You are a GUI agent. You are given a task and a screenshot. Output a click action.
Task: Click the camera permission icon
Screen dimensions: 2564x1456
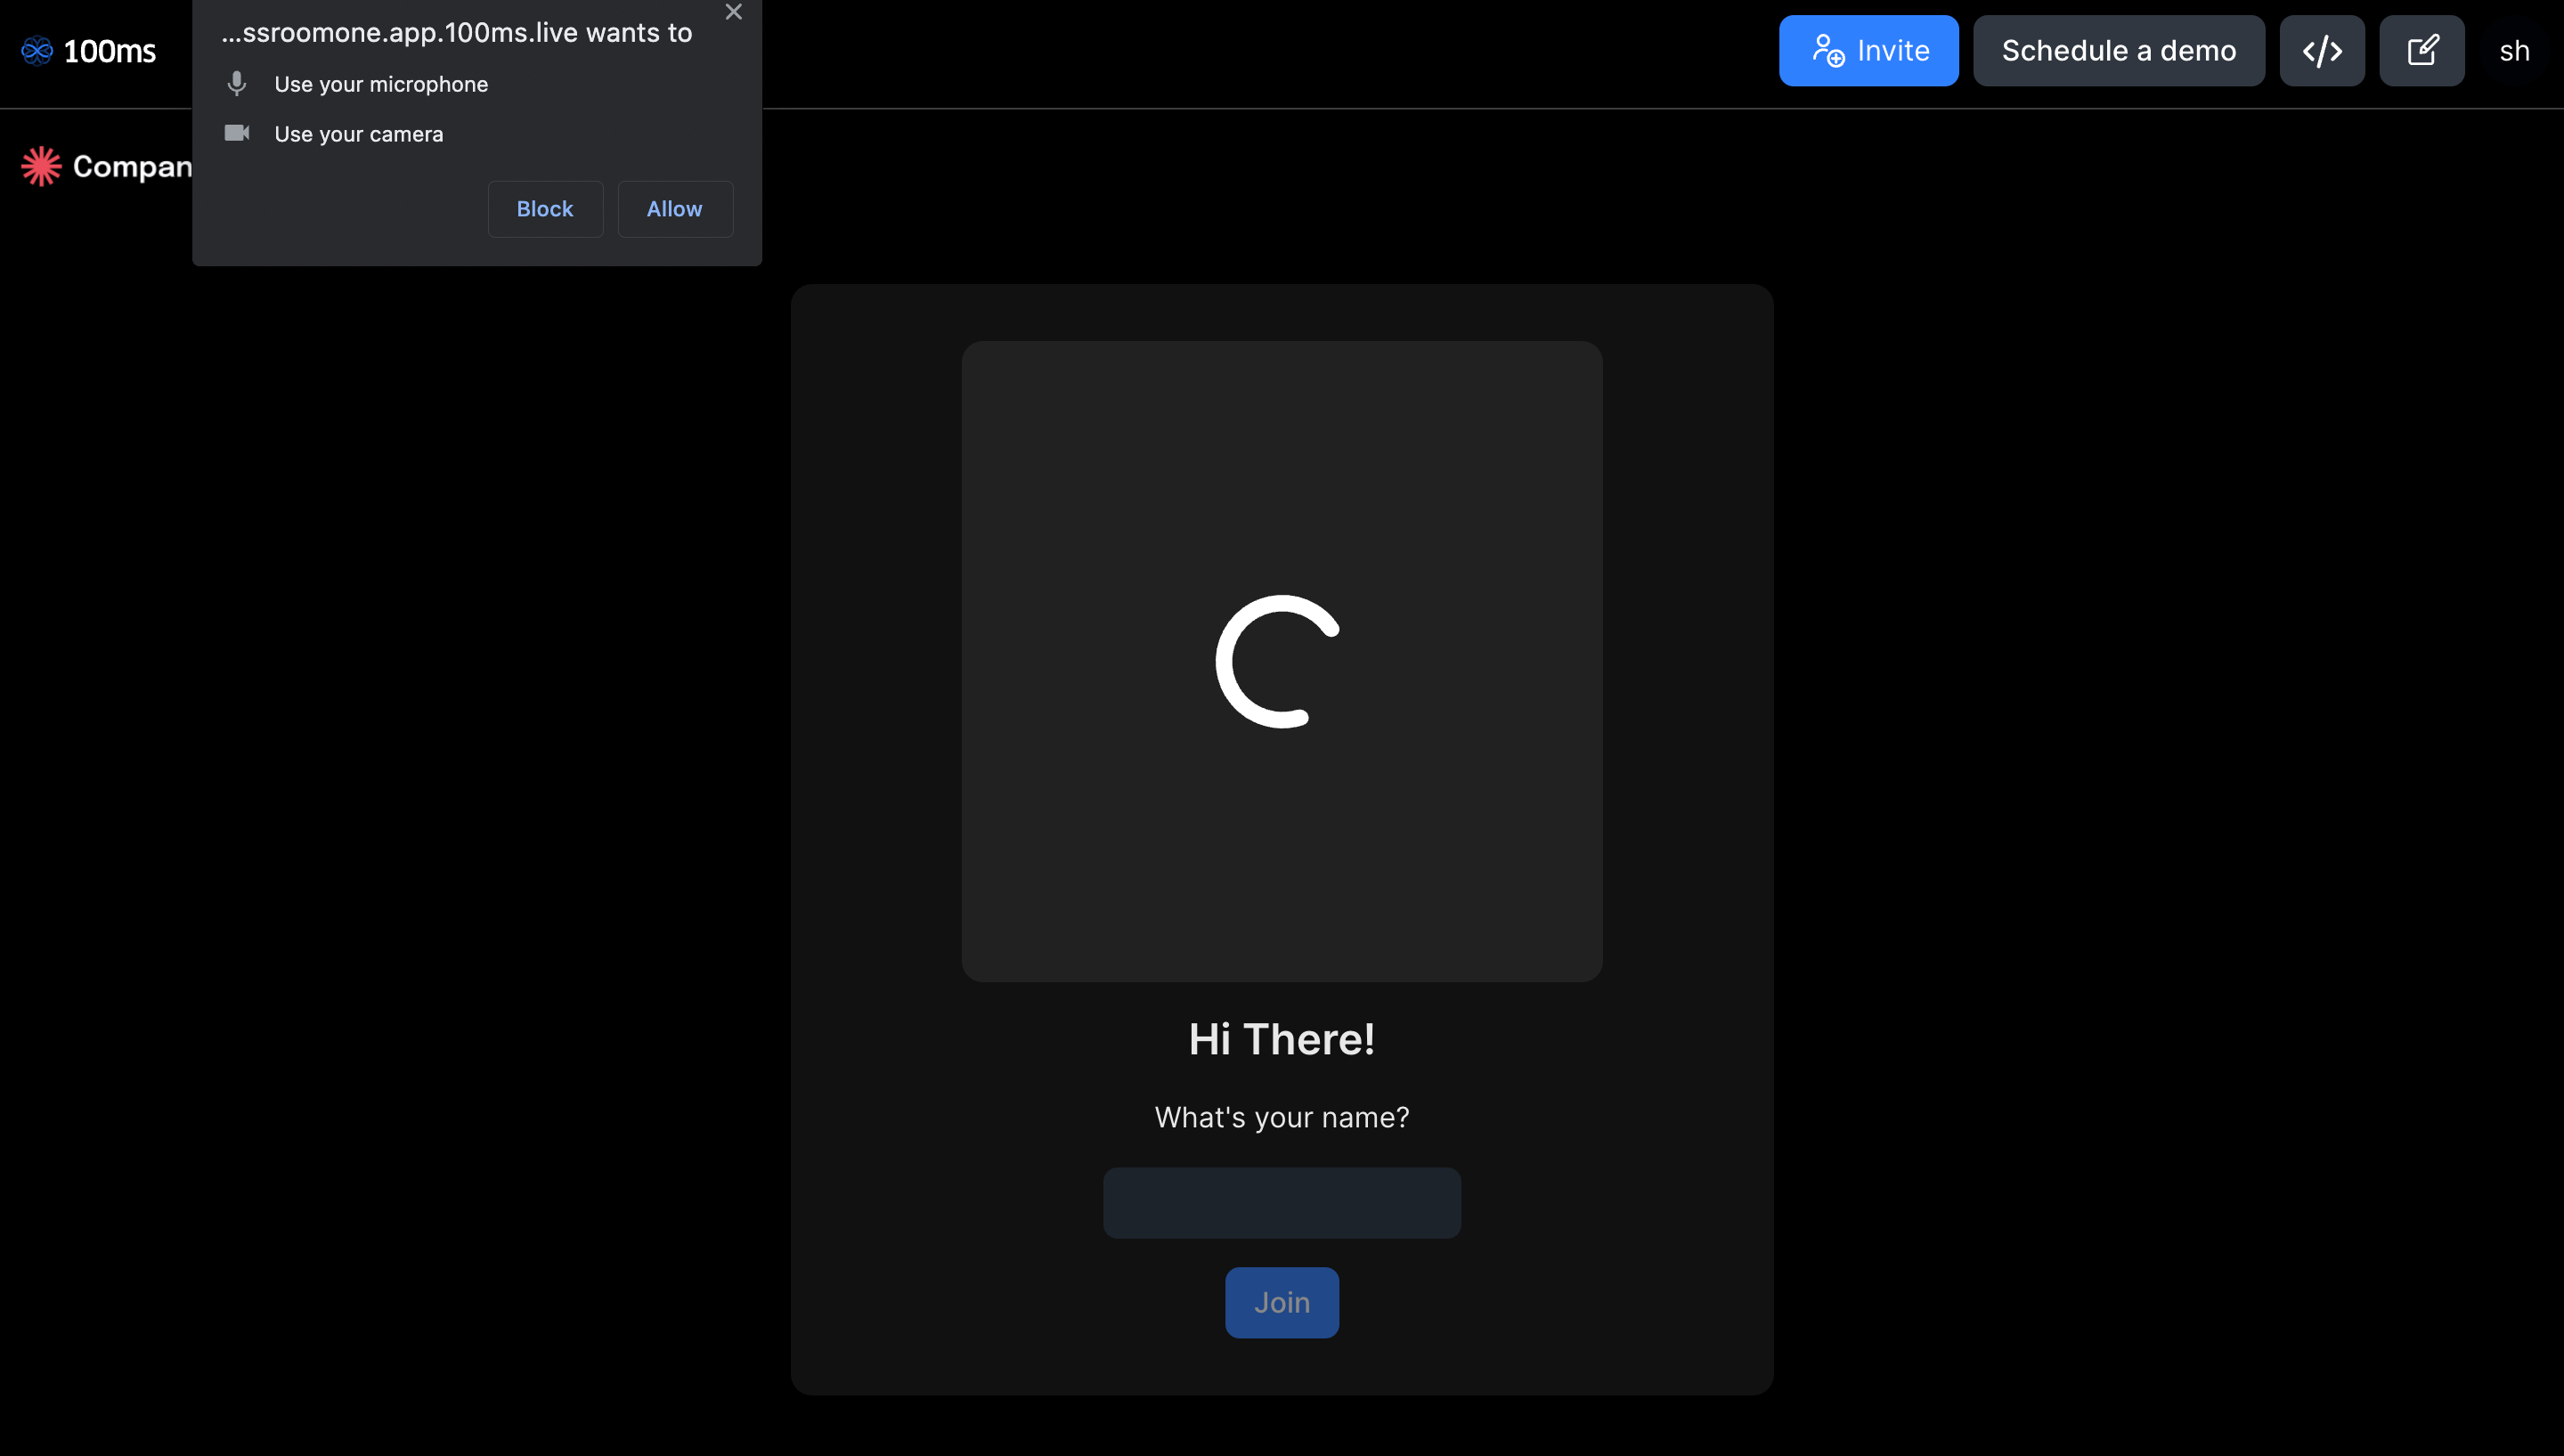click(236, 130)
